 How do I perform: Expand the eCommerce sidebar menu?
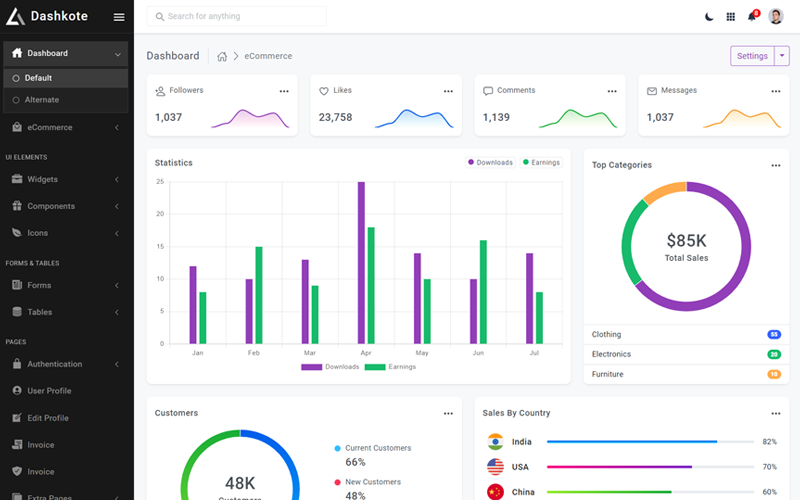[66, 128]
